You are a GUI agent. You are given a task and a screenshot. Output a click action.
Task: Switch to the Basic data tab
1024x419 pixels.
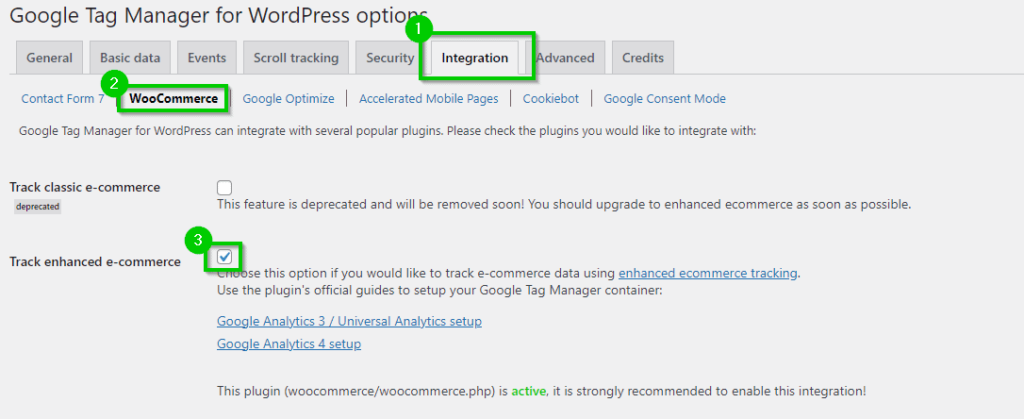130,57
